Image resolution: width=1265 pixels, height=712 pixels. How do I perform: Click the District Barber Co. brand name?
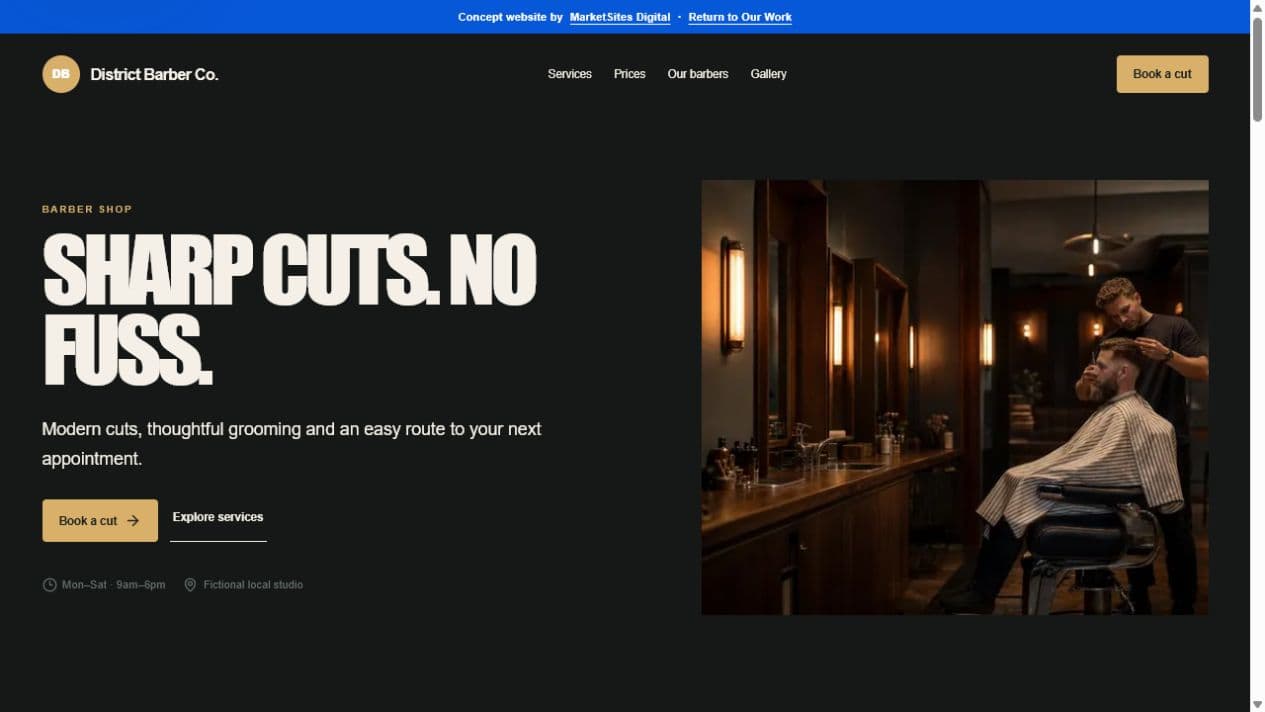[154, 74]
